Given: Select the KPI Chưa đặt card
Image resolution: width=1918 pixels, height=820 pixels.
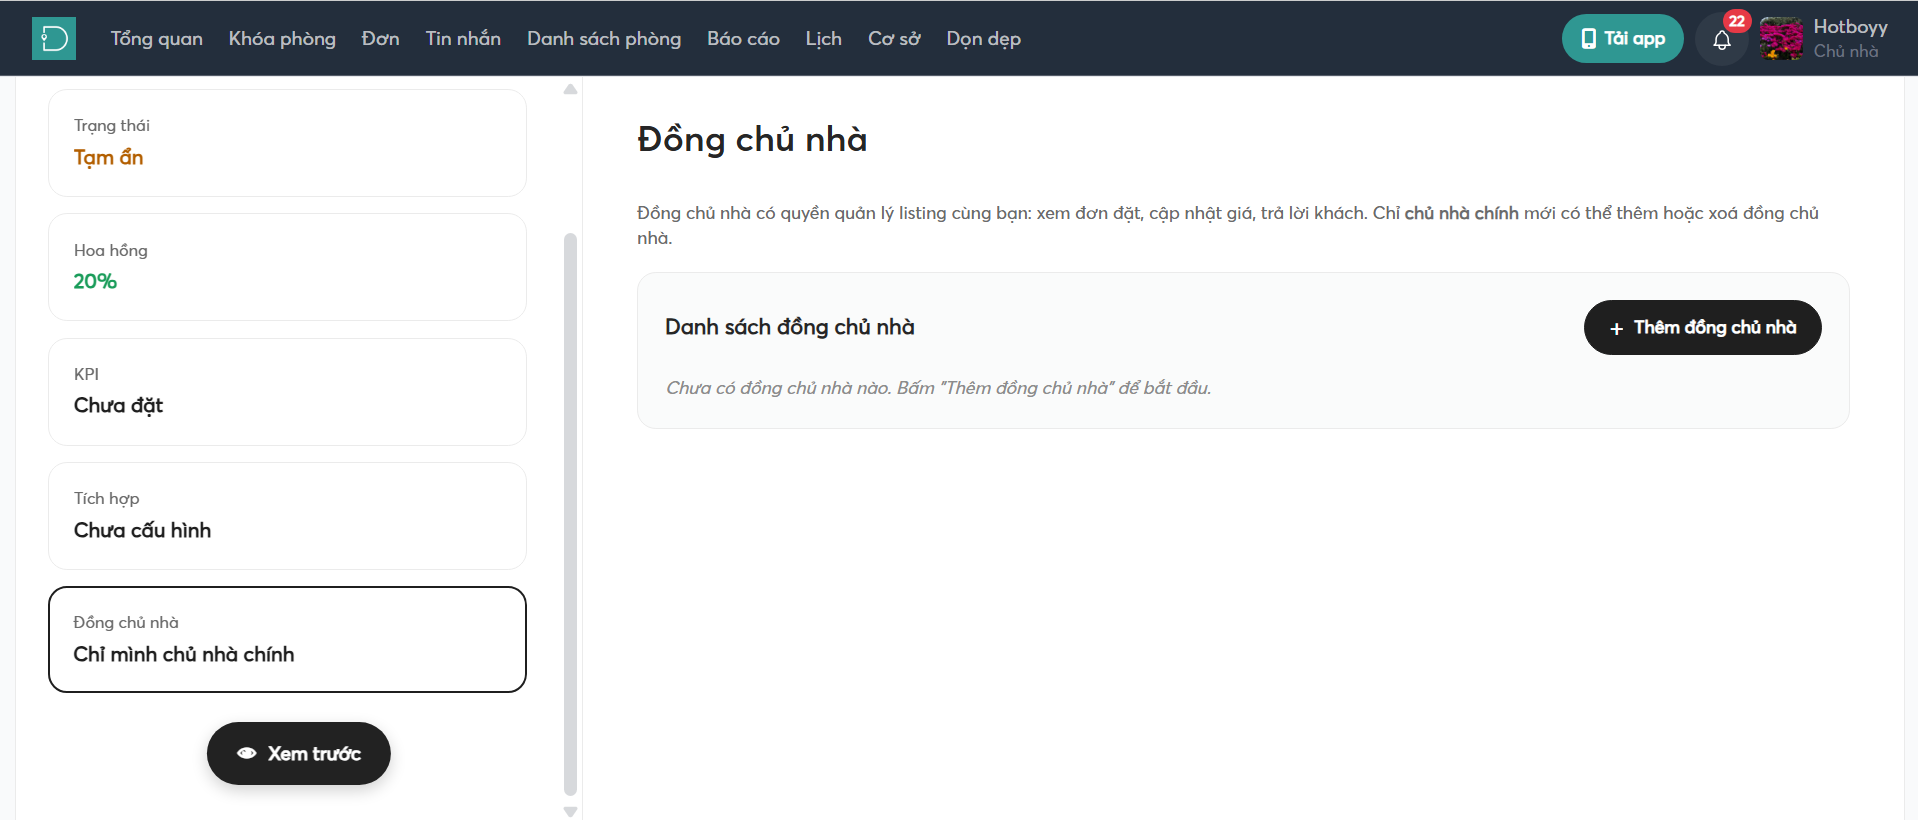Looking at the screenshot, I should (x=287, y=392).
